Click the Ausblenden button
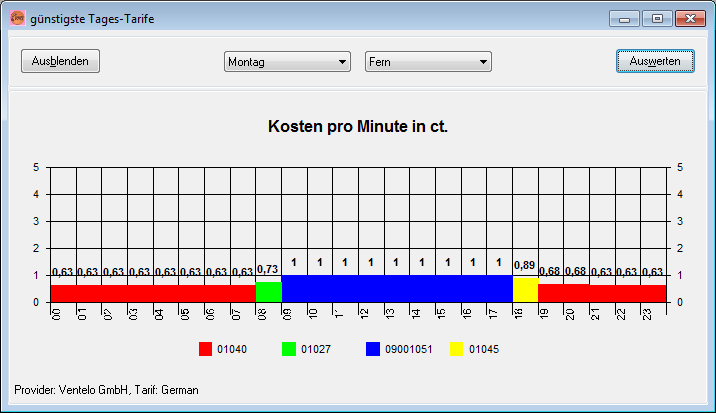 click(x=60, y=61)
